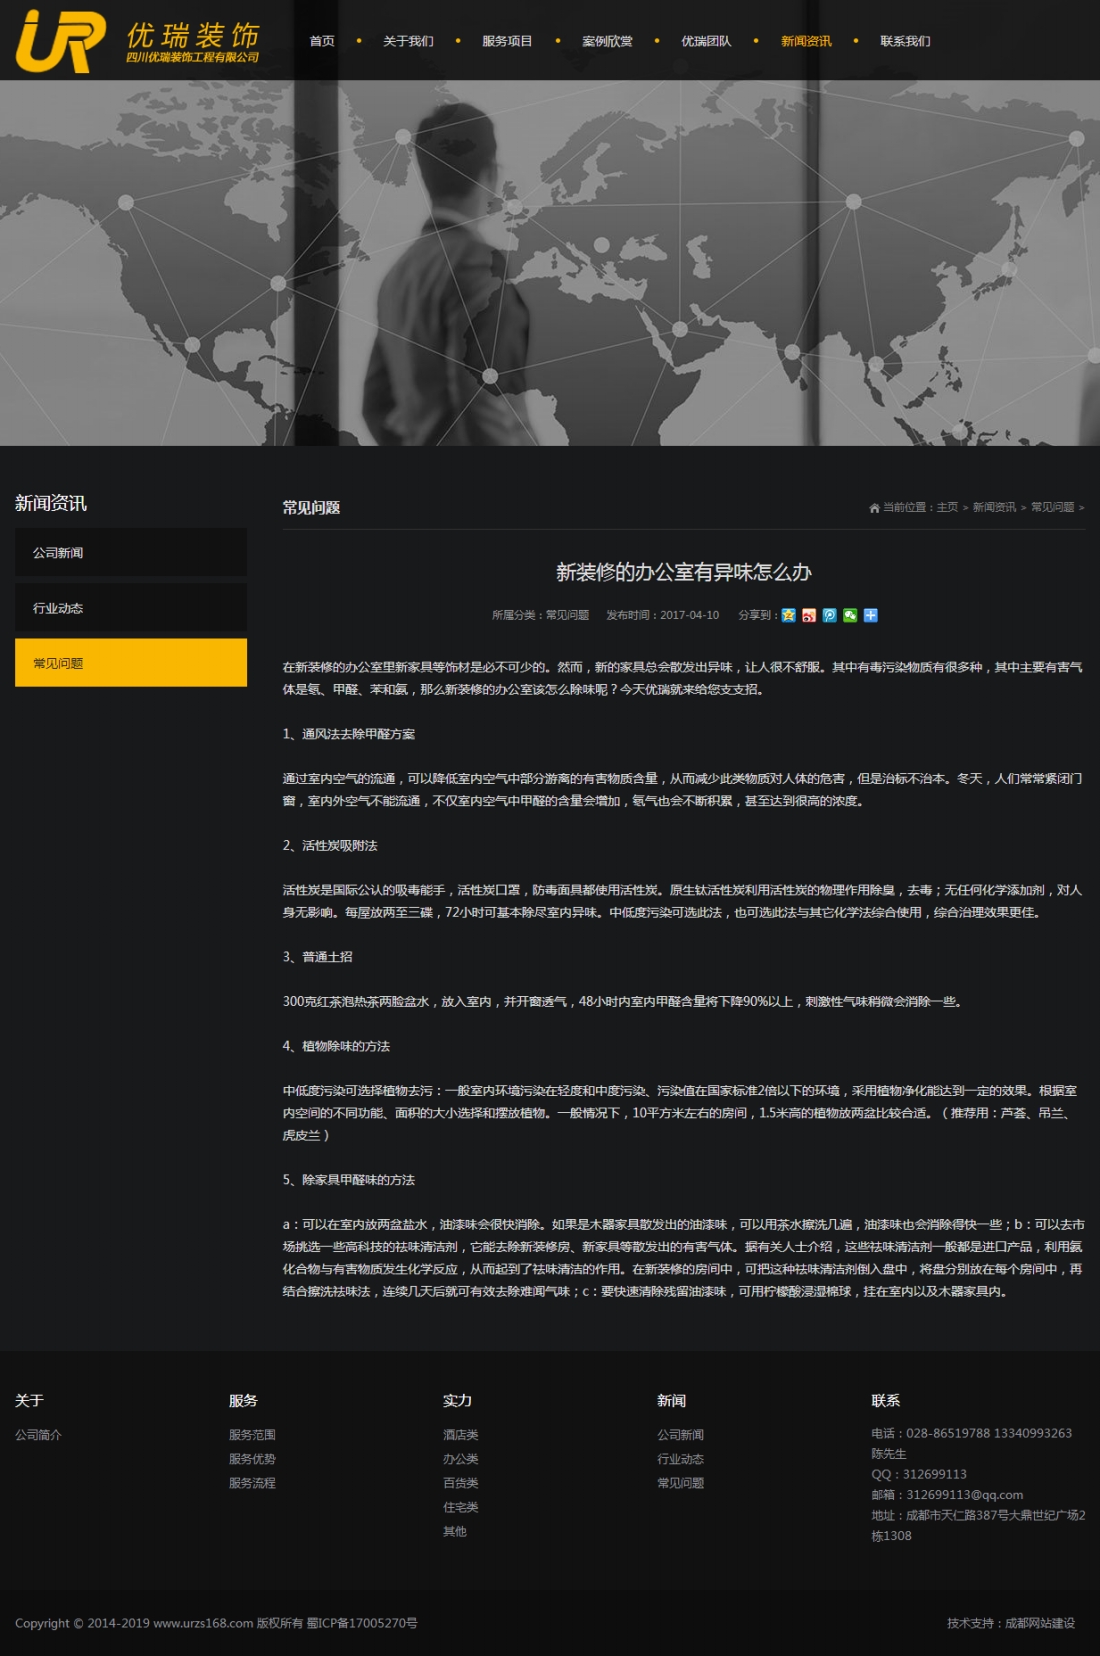Open footer link 常见问题
The width and height of the screenshot is (1100, 1656).
pos(680,1482)
